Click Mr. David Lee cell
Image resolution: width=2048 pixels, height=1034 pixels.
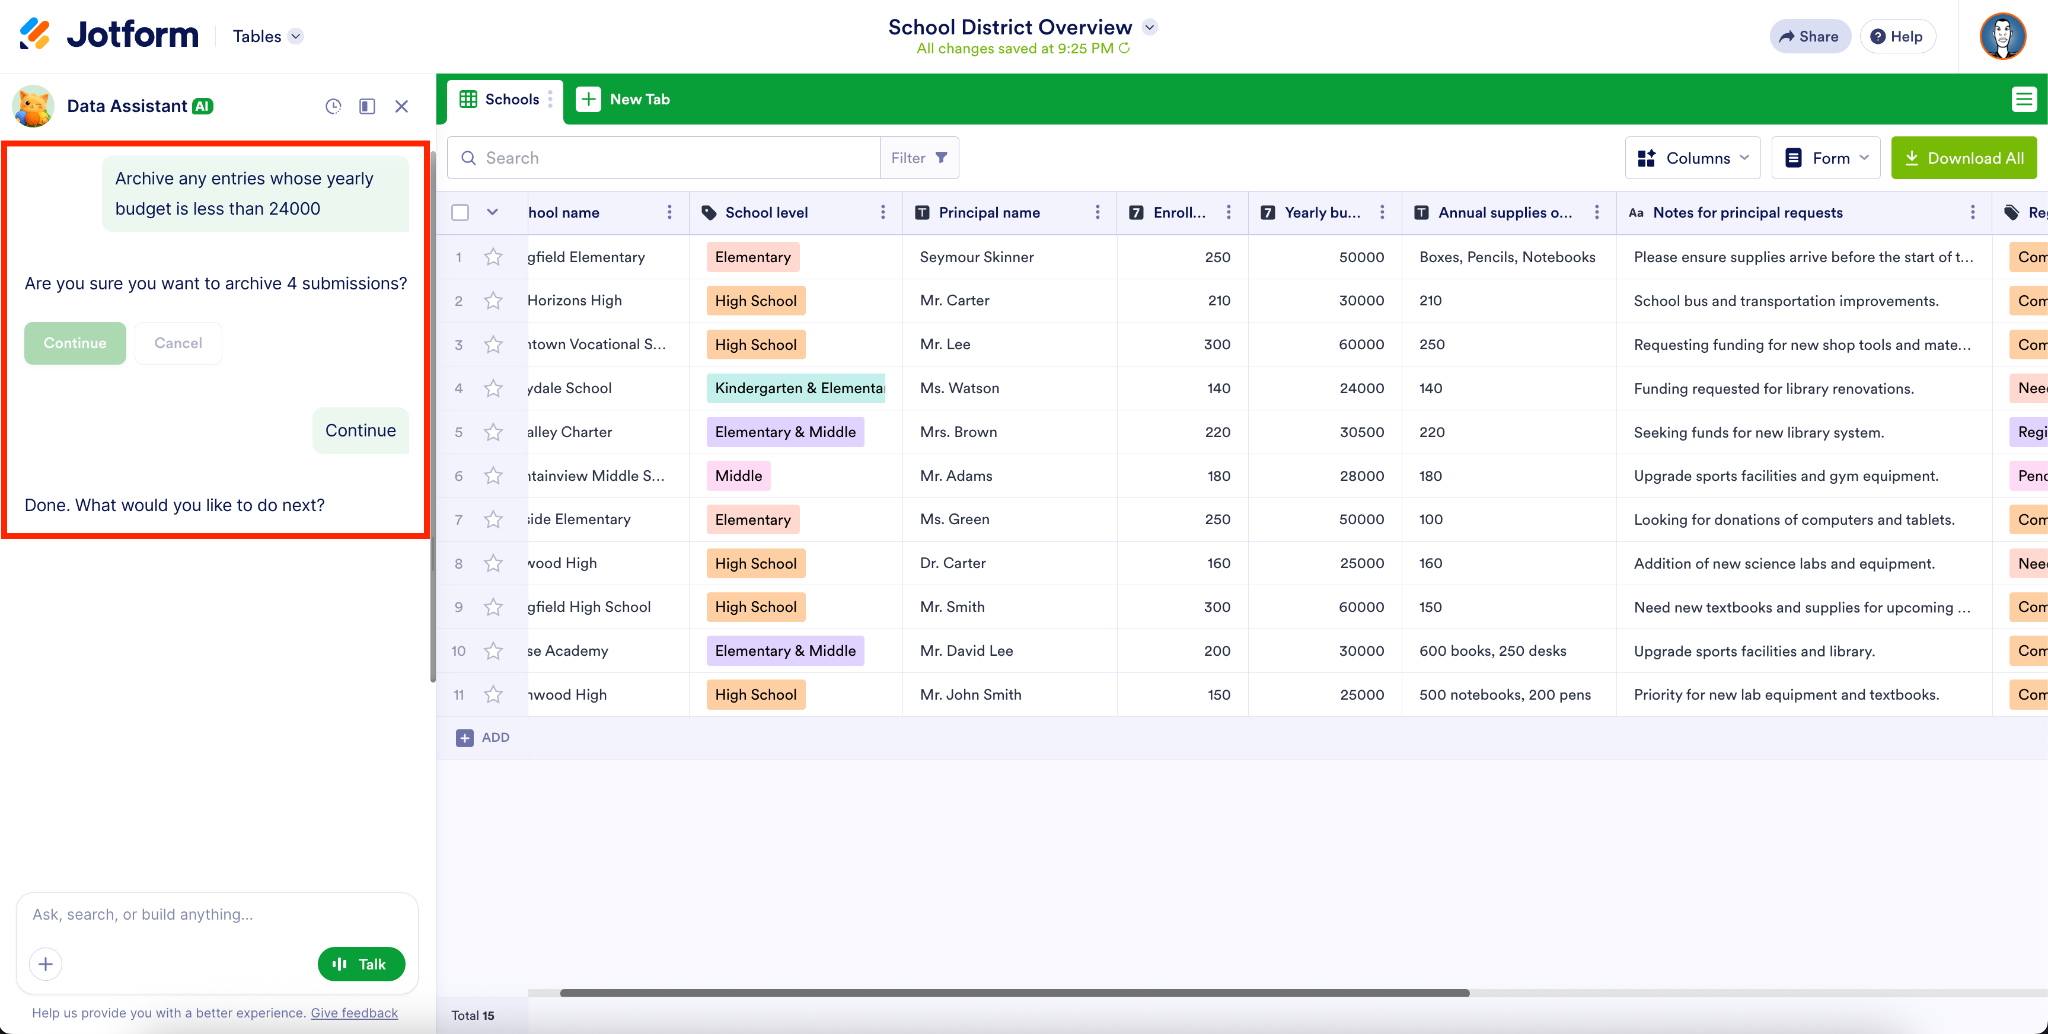click(x=1010, y=651)
